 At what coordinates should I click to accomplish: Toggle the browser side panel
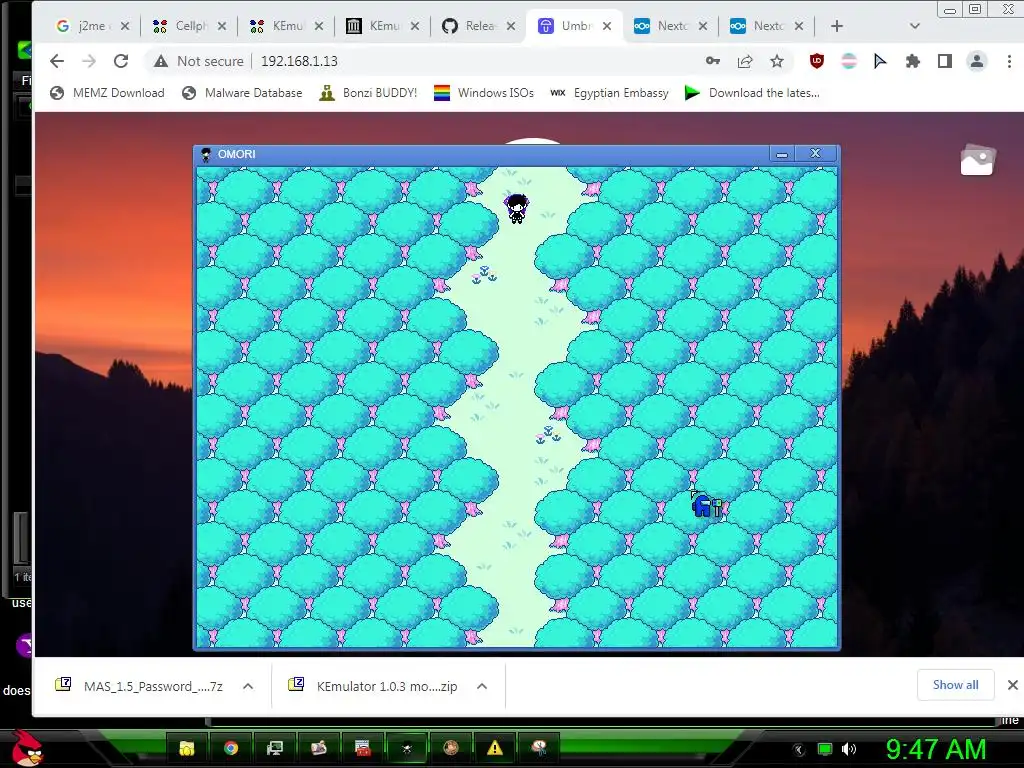(x=944, y=61)
